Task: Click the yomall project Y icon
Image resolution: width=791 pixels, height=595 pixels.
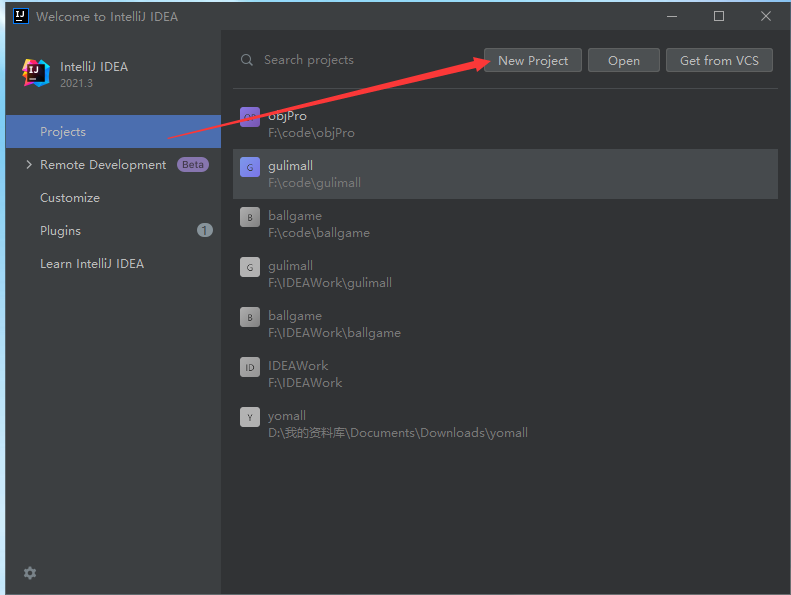Action: click(250, 417)
